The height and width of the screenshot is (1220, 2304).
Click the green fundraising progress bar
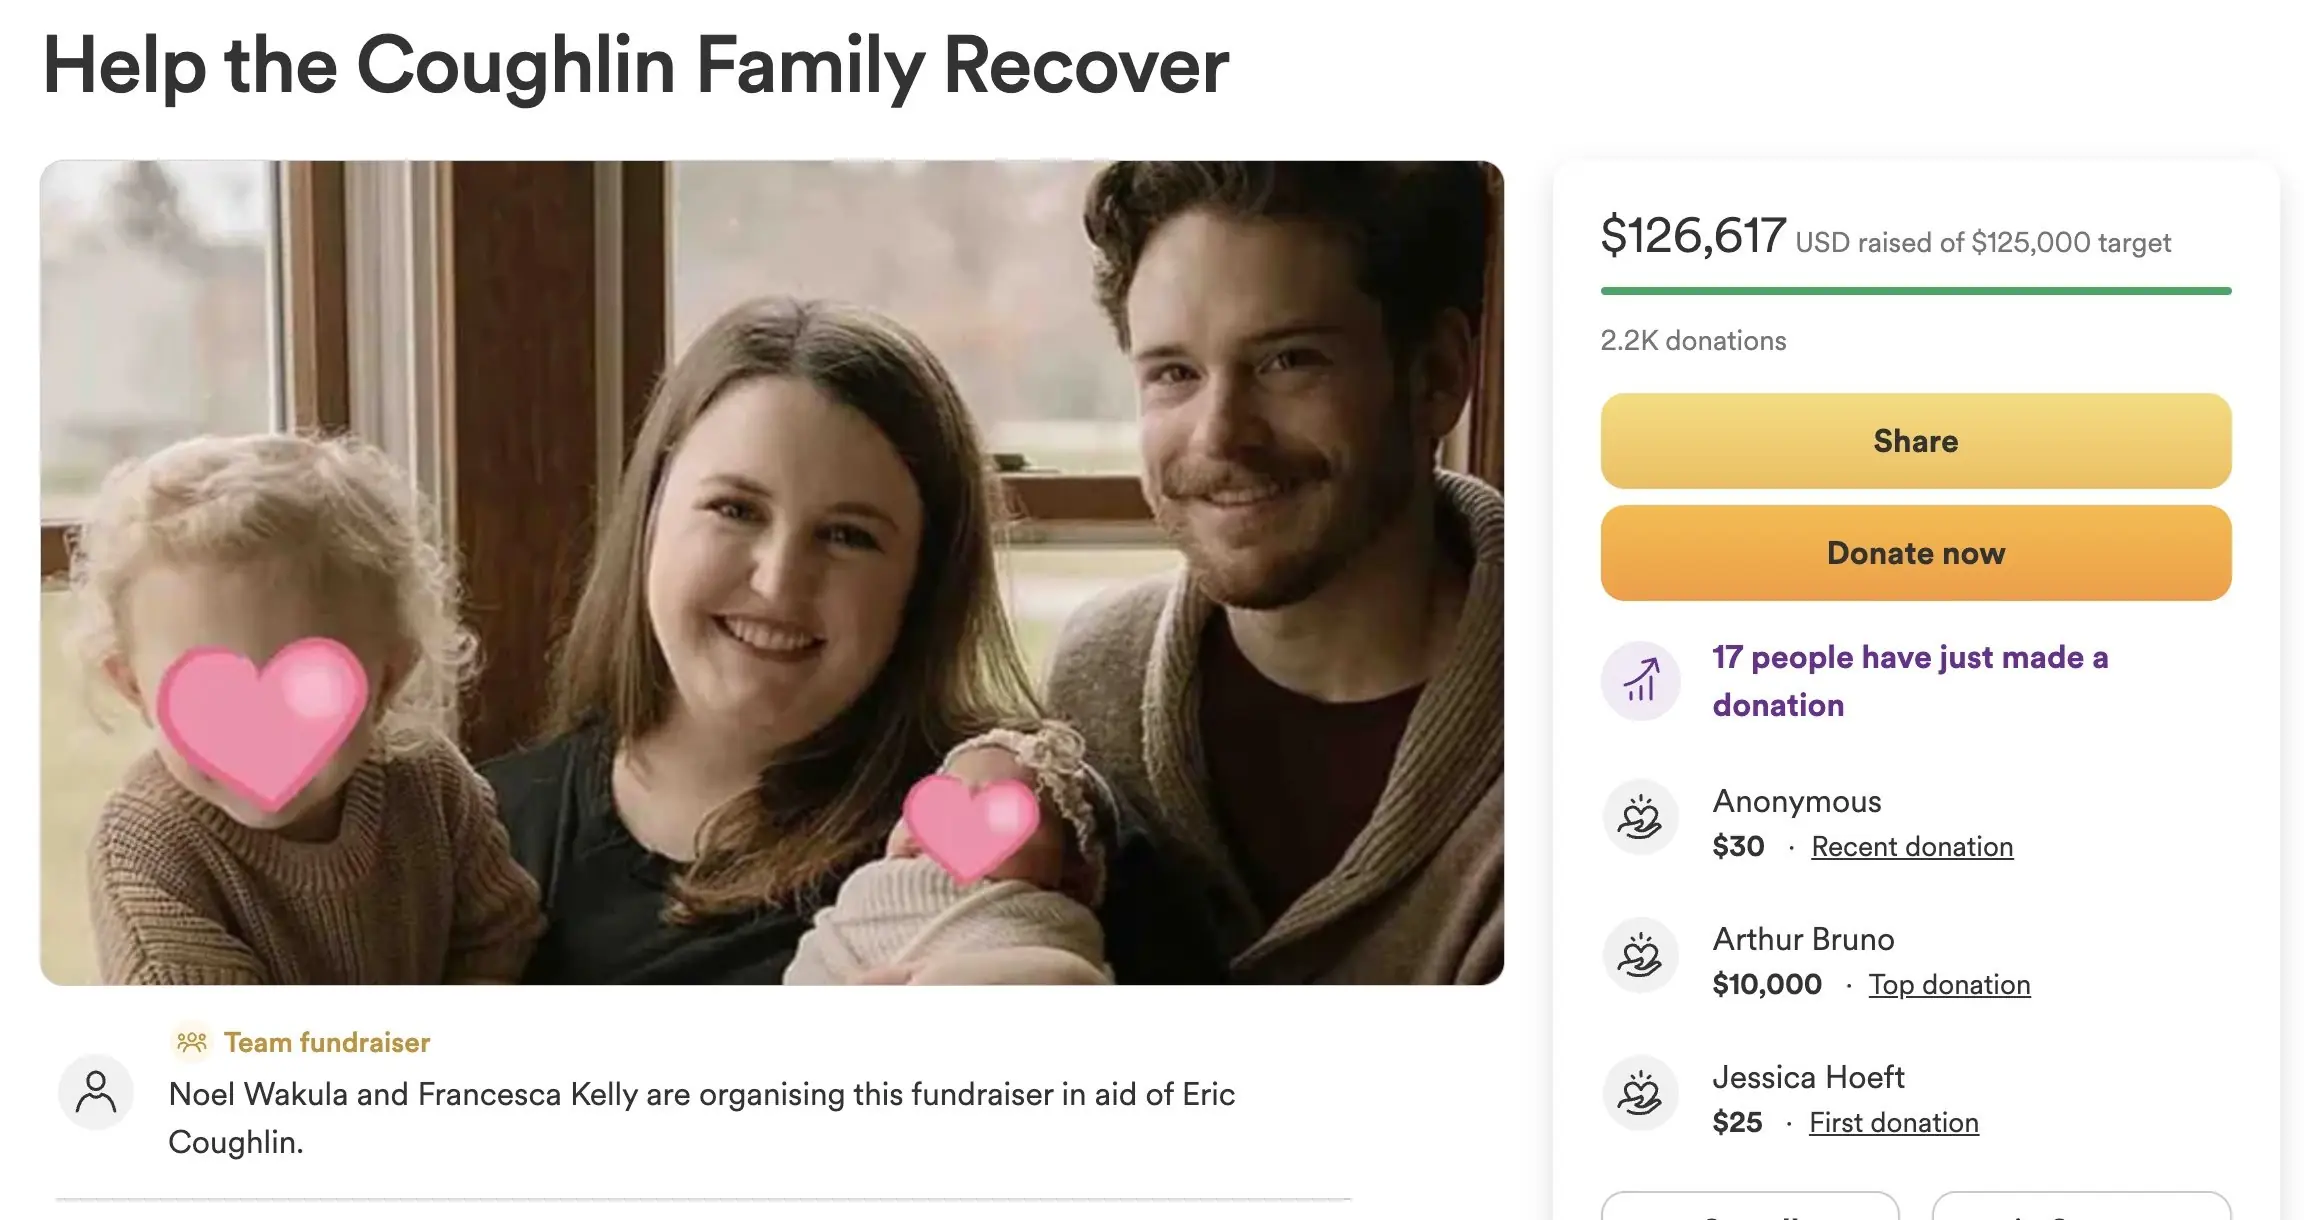pyautogui.click(x=1914, y=292)
